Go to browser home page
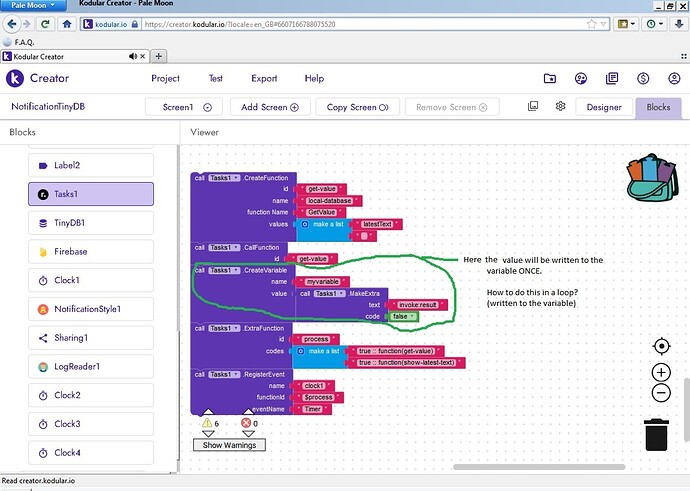 67,24
